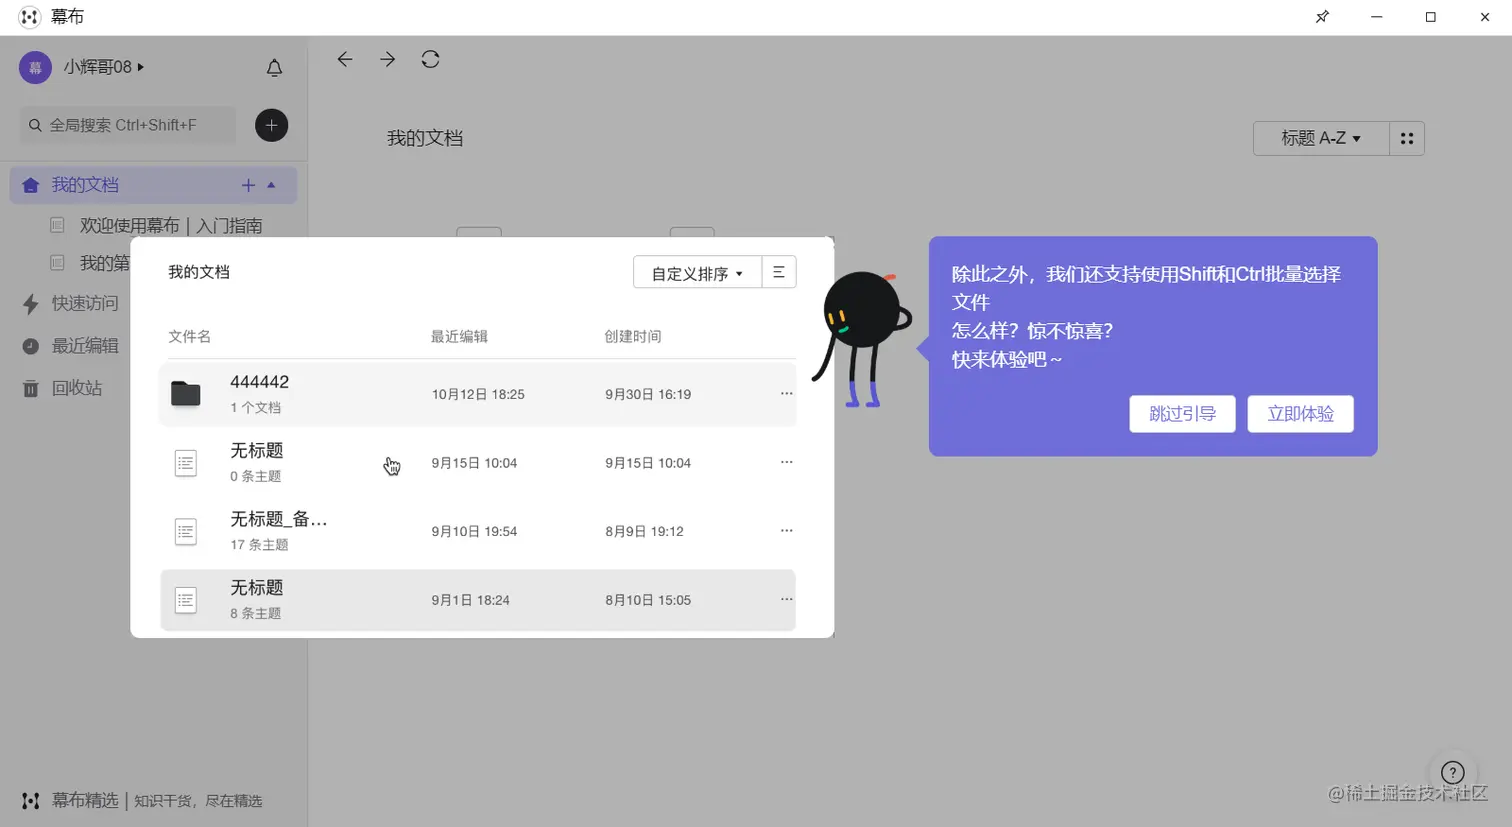Screen dimensions: 1512x827
Task: Click the back navigation arrow
Action: 344,59
